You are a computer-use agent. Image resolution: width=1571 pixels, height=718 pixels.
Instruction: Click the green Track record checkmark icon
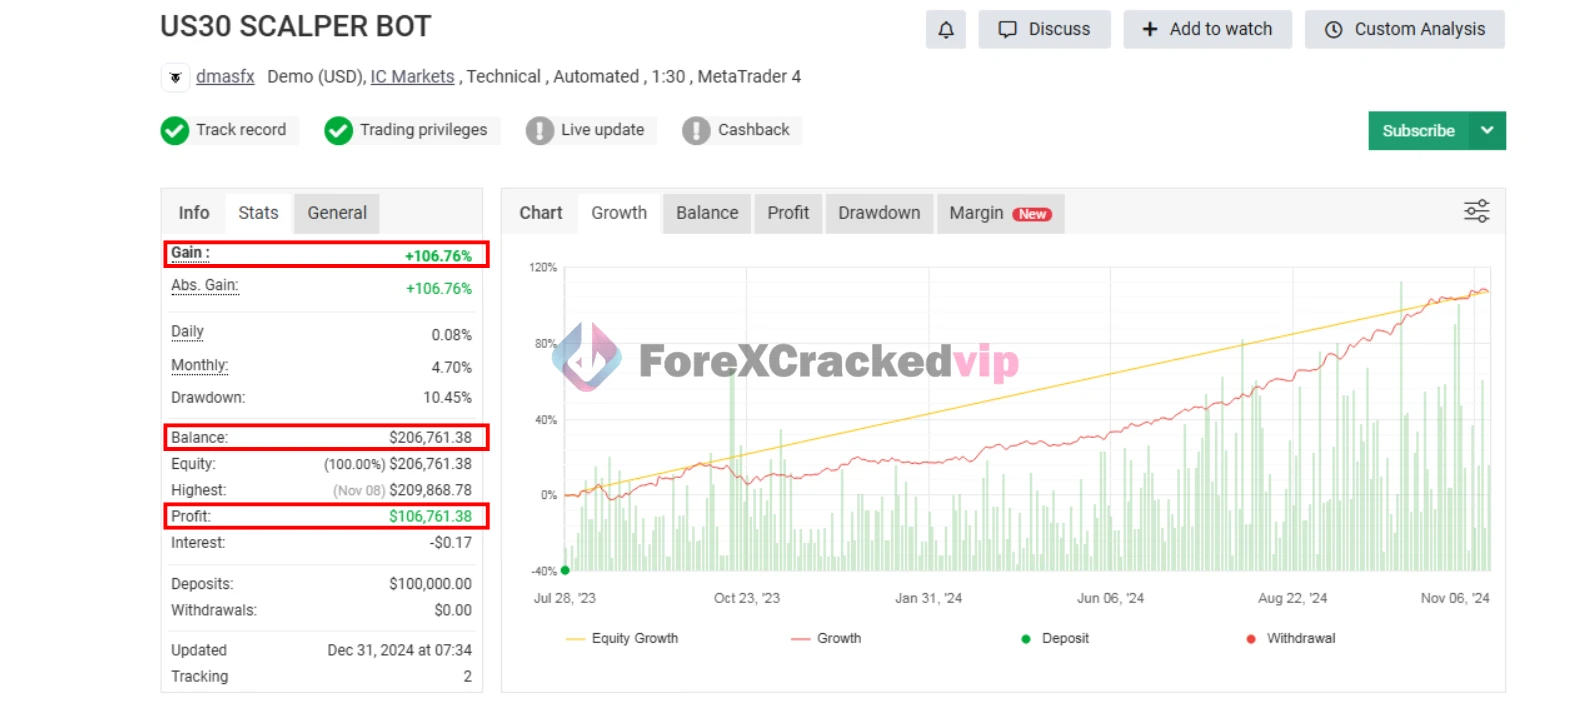pos(175,131)
